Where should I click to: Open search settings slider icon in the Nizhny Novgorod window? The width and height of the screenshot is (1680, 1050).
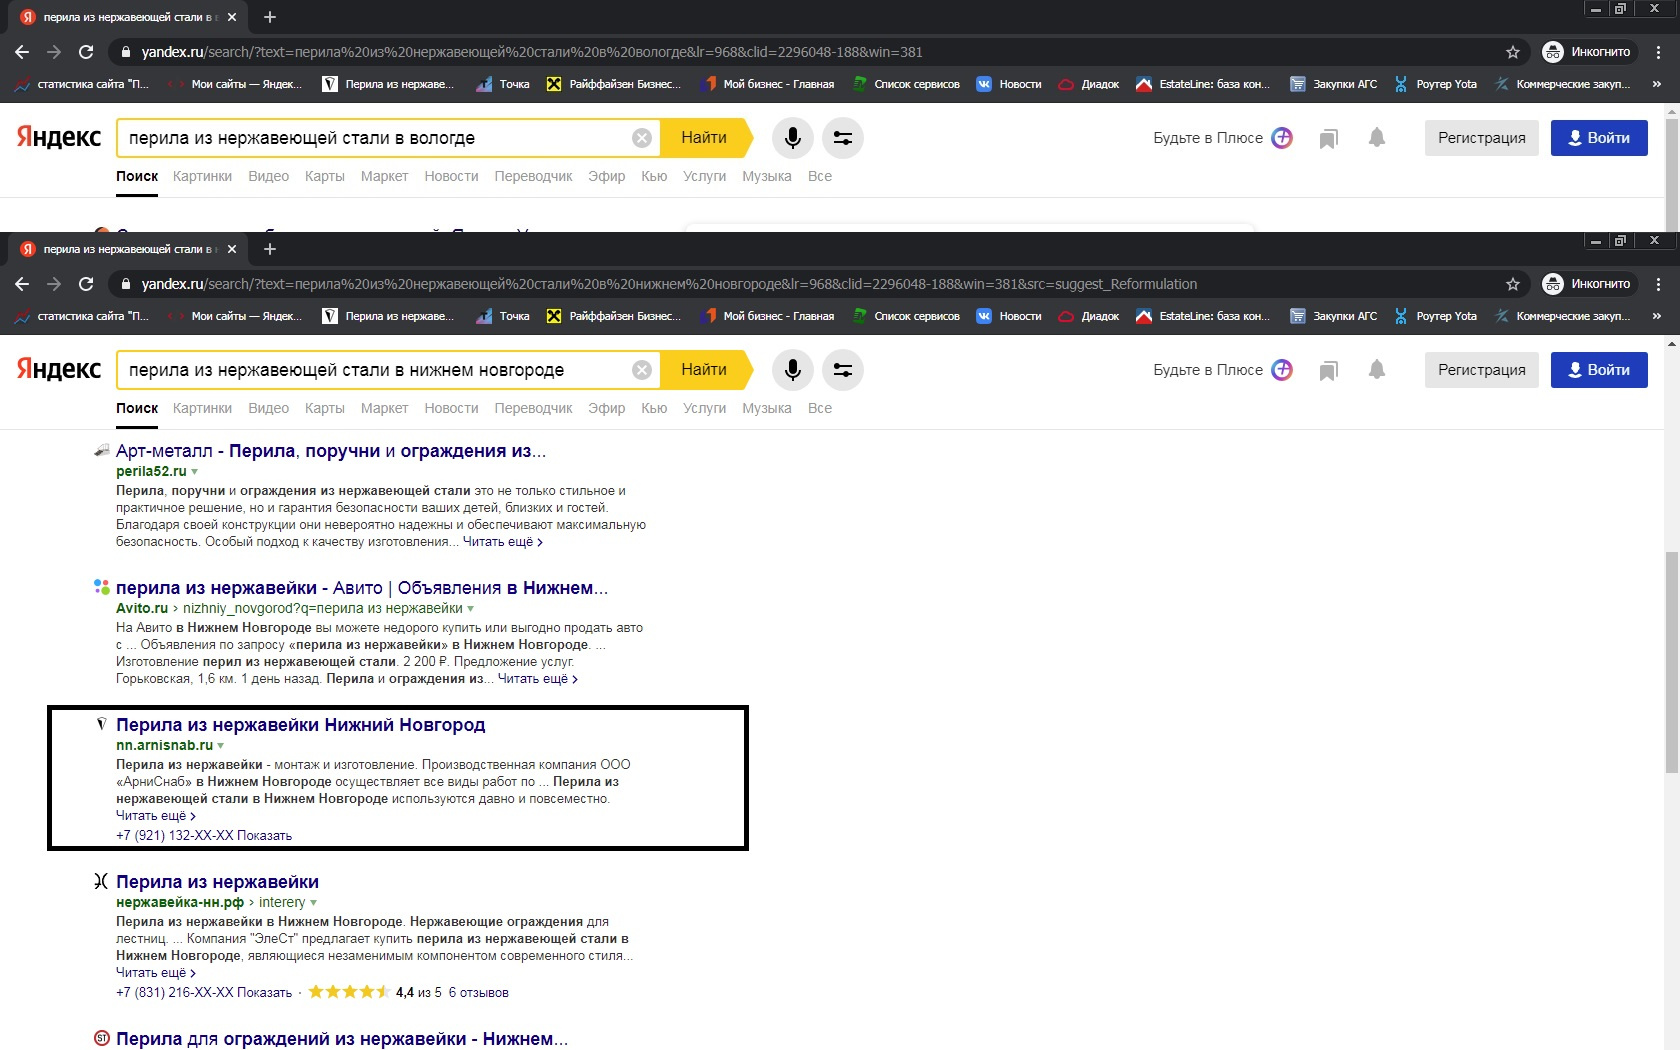coord(843,370)
